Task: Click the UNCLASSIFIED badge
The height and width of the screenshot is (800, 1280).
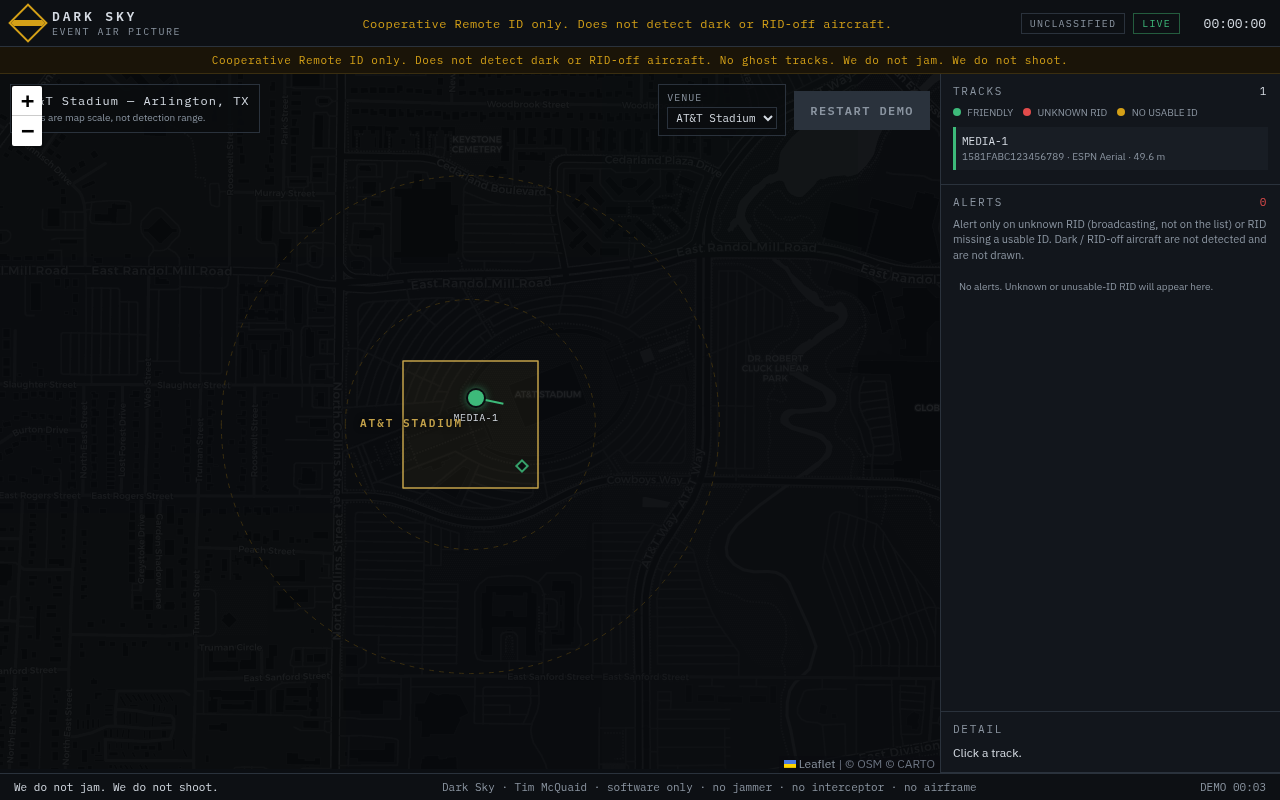Action: click(x=1073, y=24)
